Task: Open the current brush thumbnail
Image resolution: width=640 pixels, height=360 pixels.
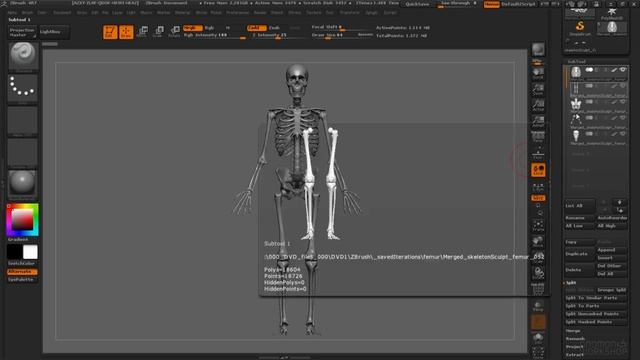Action: tap(23, 56)
